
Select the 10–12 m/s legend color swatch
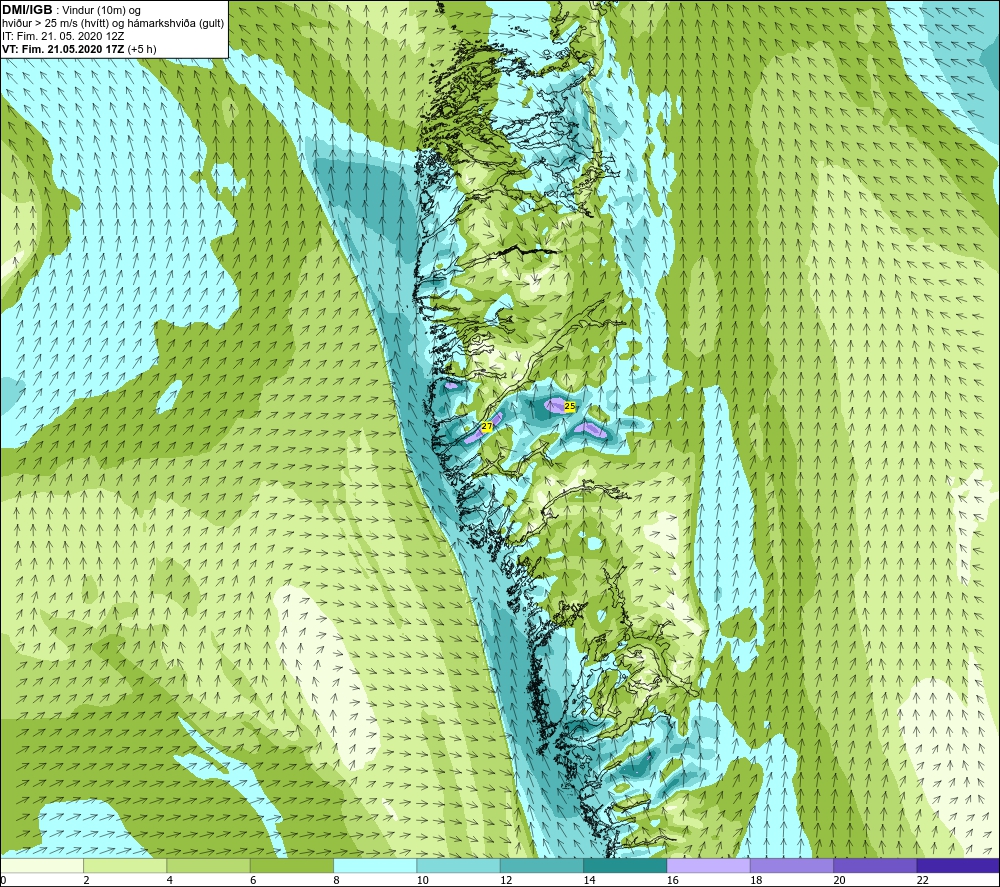coord(459,865)
